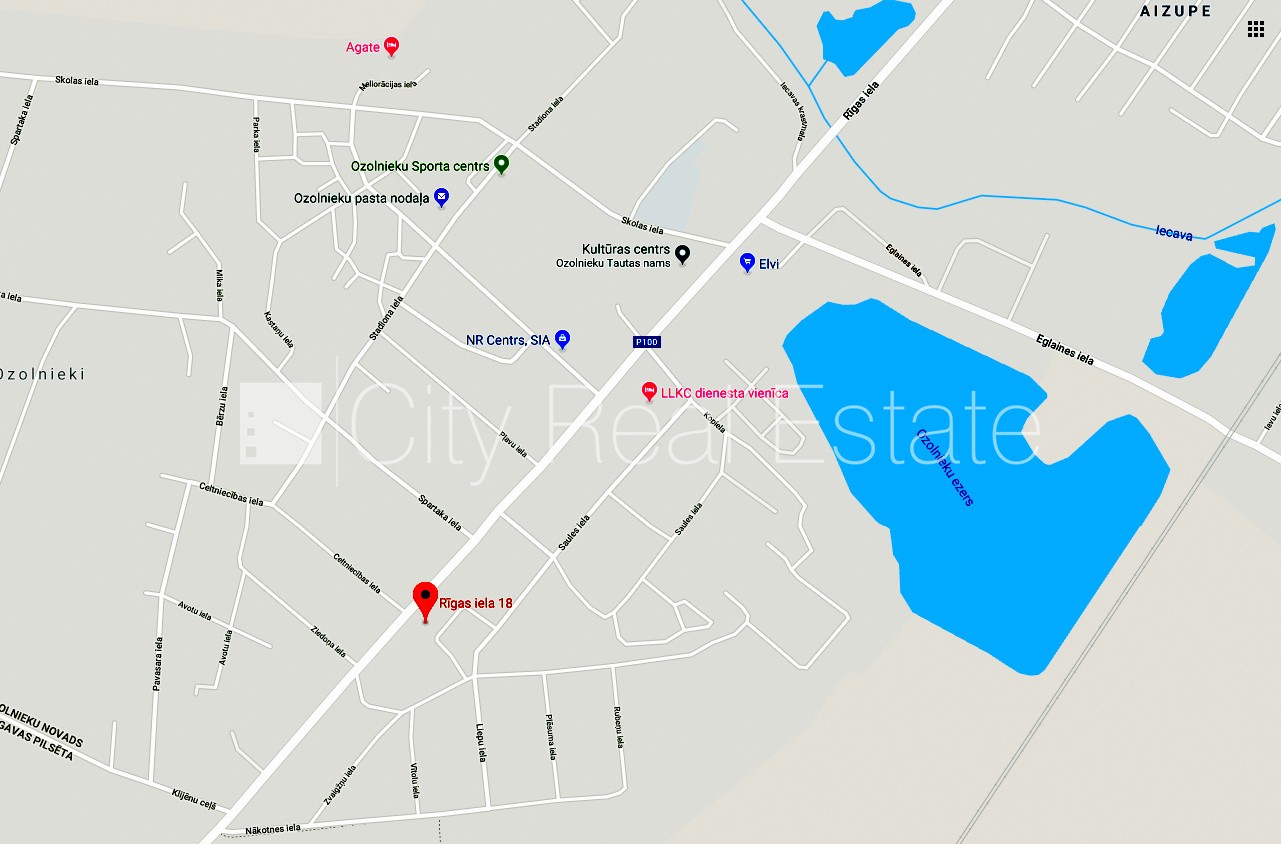Click the P100 road shield badge
The height and width of the screenshot is (844, 1281).
pyautogui.click(x=647, y=342)
